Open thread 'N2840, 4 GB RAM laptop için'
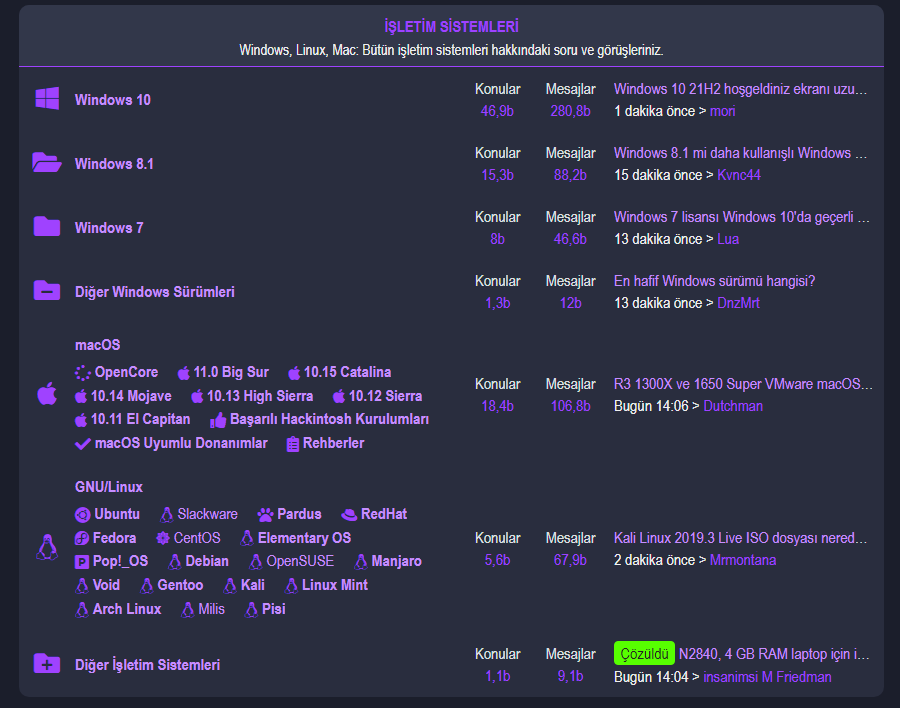 click(x=774, y=654)
